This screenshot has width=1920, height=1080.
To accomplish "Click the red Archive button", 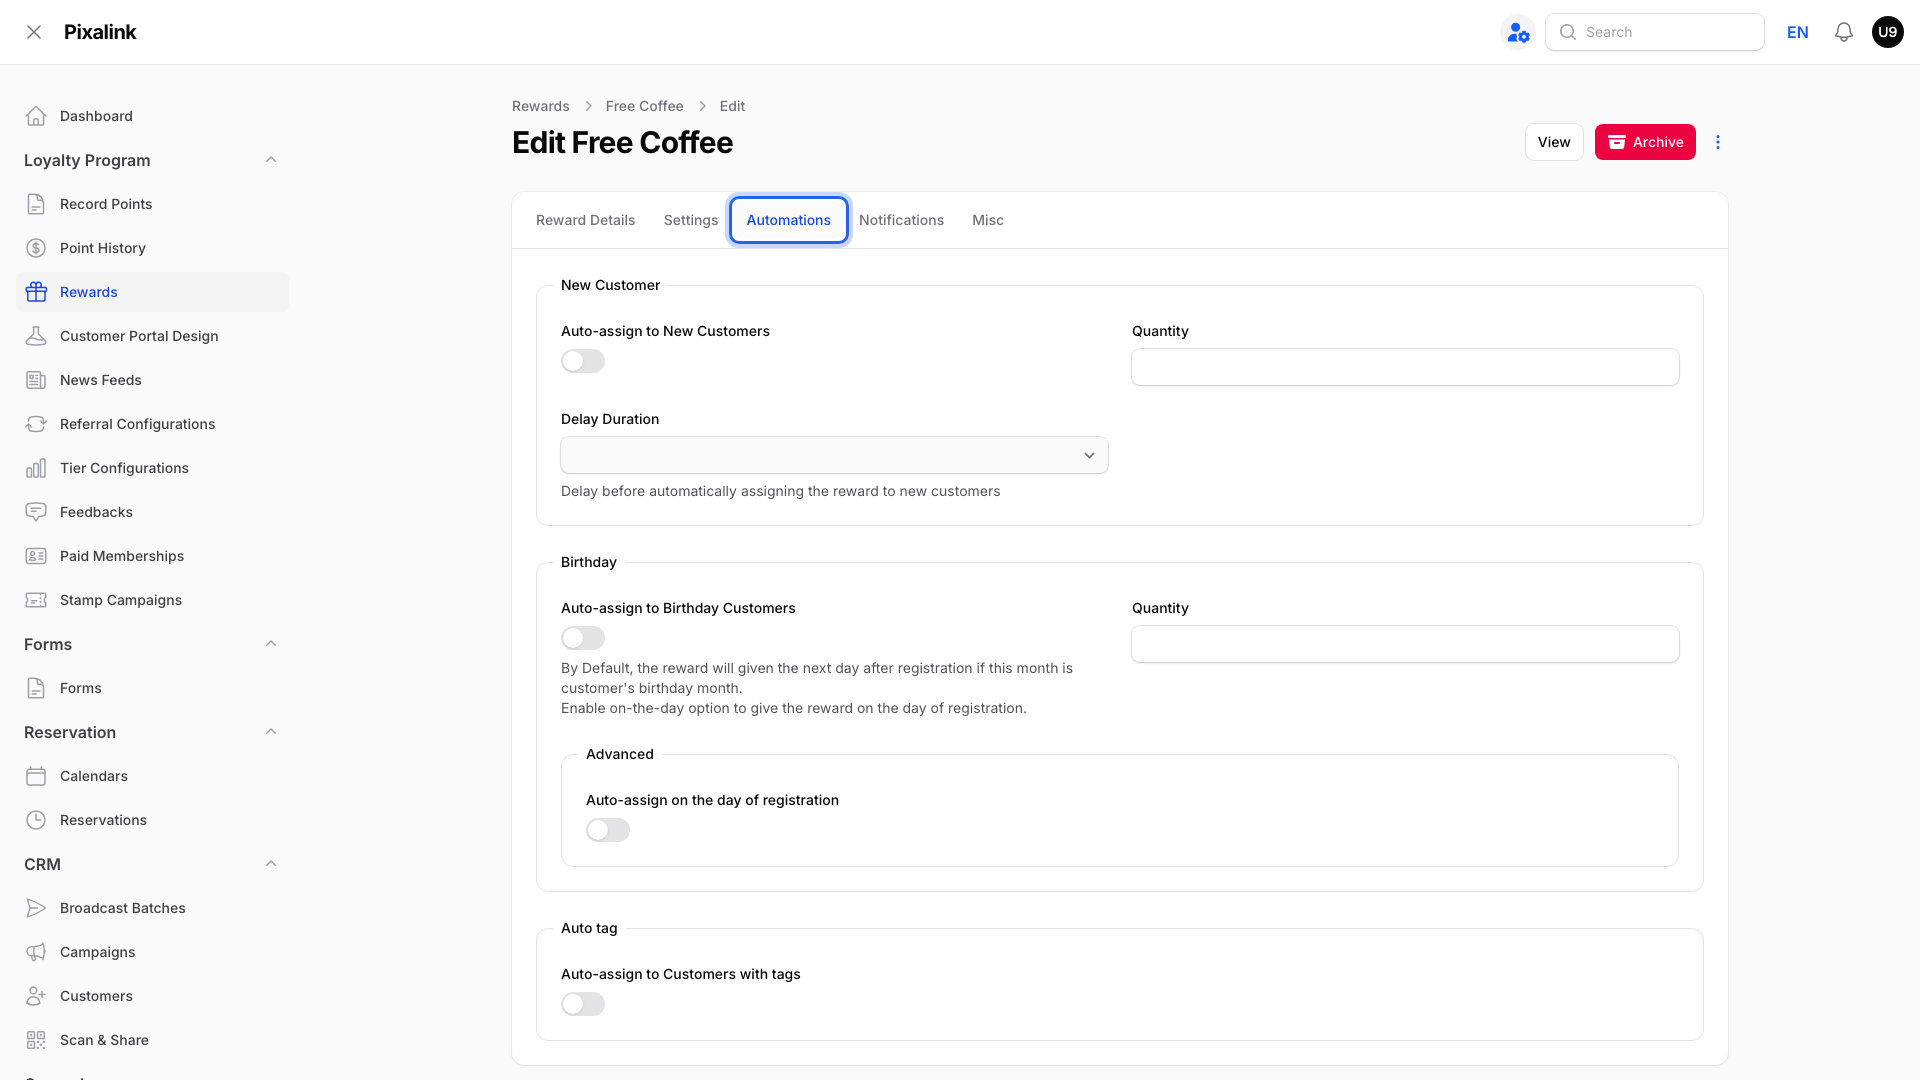I will [x=1645, y=142].
